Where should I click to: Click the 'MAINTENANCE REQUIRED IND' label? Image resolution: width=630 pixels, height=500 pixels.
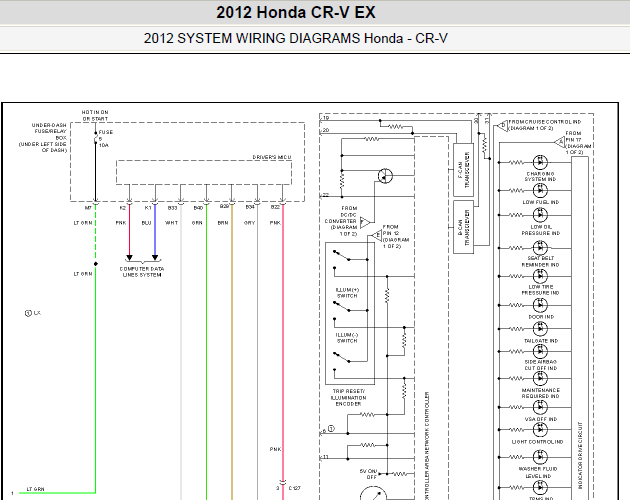[540, 393]
